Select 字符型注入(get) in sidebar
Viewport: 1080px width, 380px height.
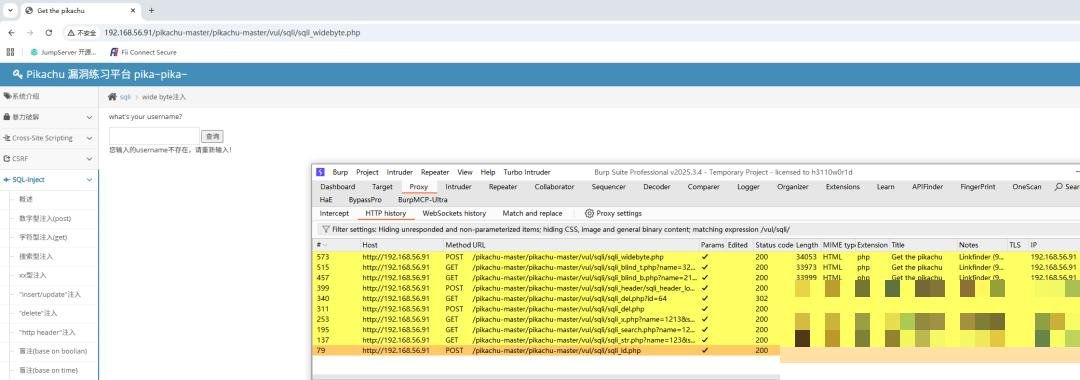coord(43,237)
